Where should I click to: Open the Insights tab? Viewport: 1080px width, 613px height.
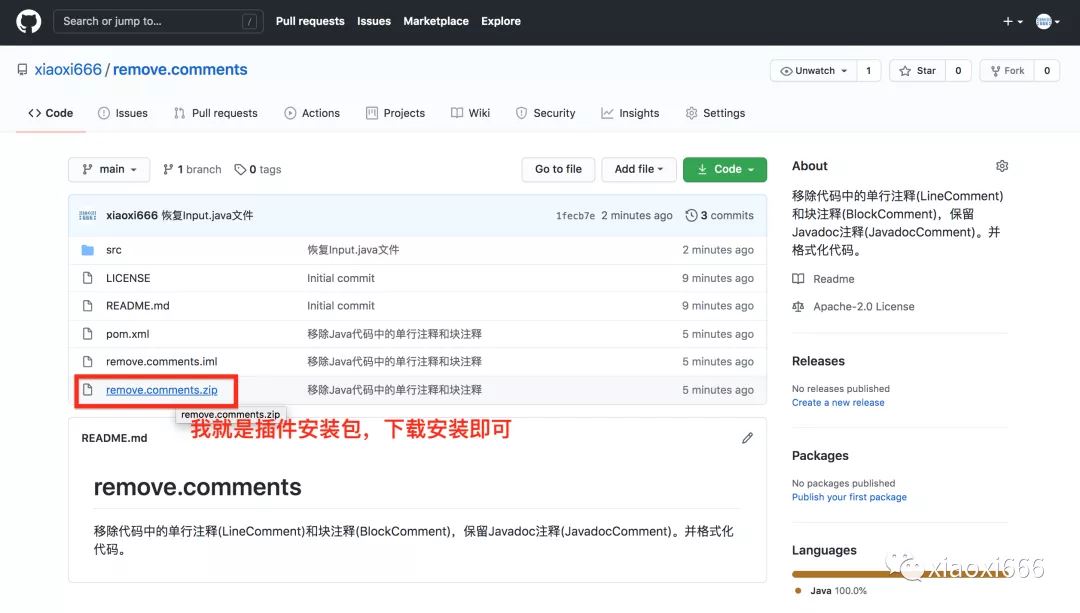[630, 113]
